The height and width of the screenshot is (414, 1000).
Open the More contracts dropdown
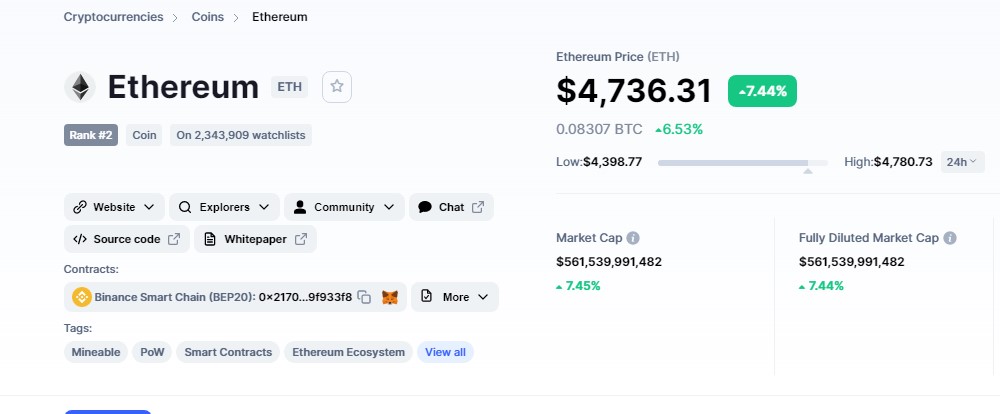[x=455, y=297]
